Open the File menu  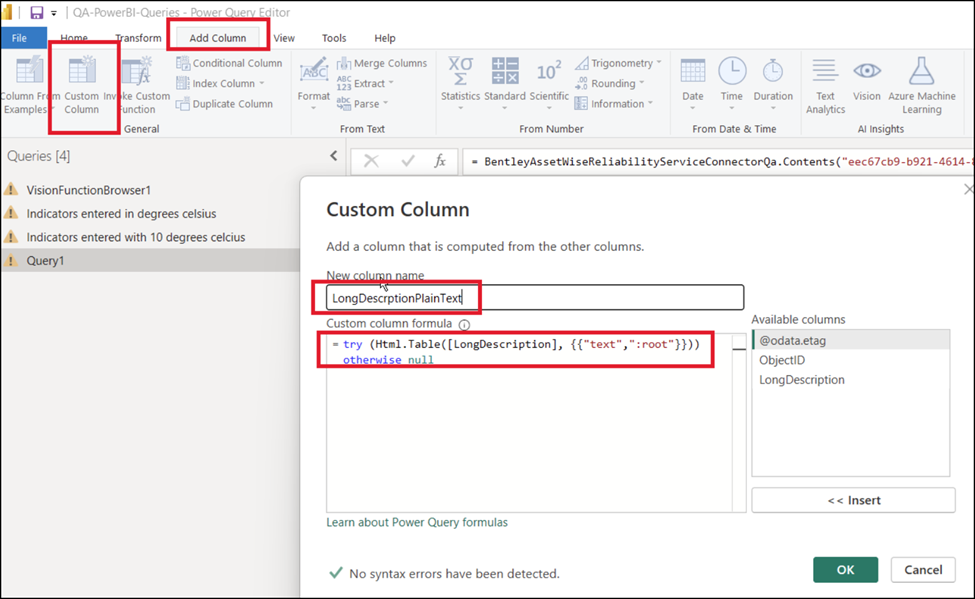coord(19,38)
